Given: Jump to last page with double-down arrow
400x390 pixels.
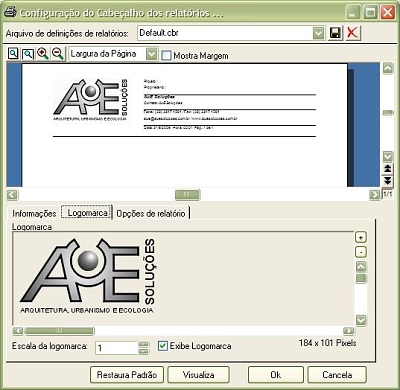Looking at the screenshot, I should pyautogui.click(x=387, y=181).
